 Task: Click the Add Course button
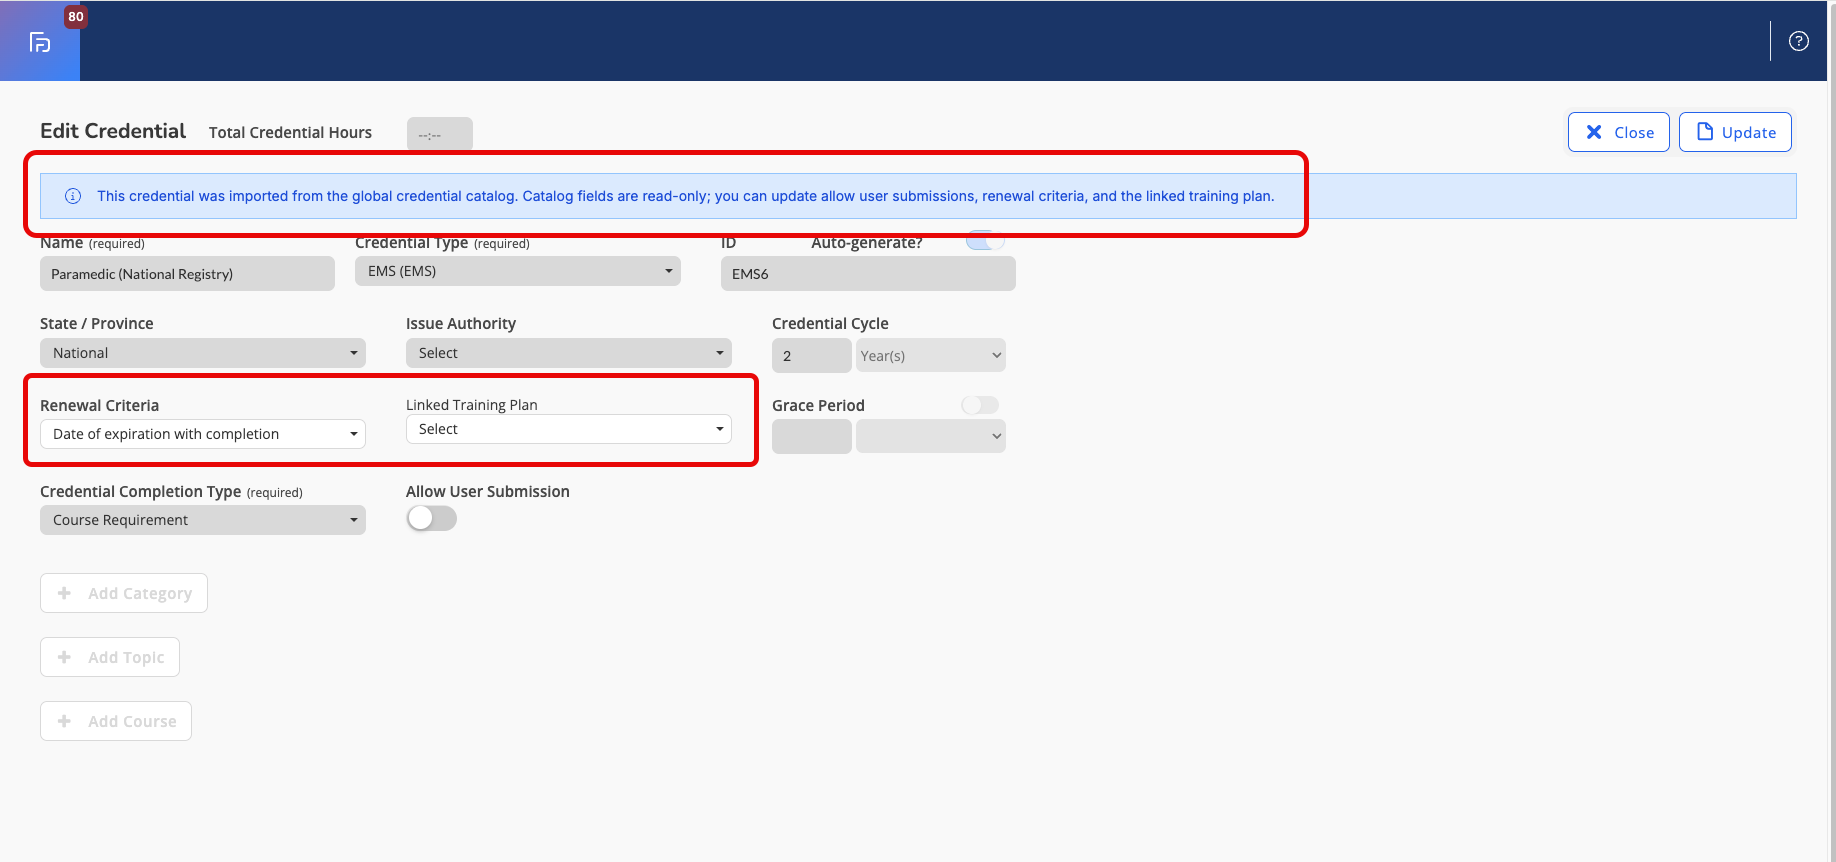[x=116, y=721]
